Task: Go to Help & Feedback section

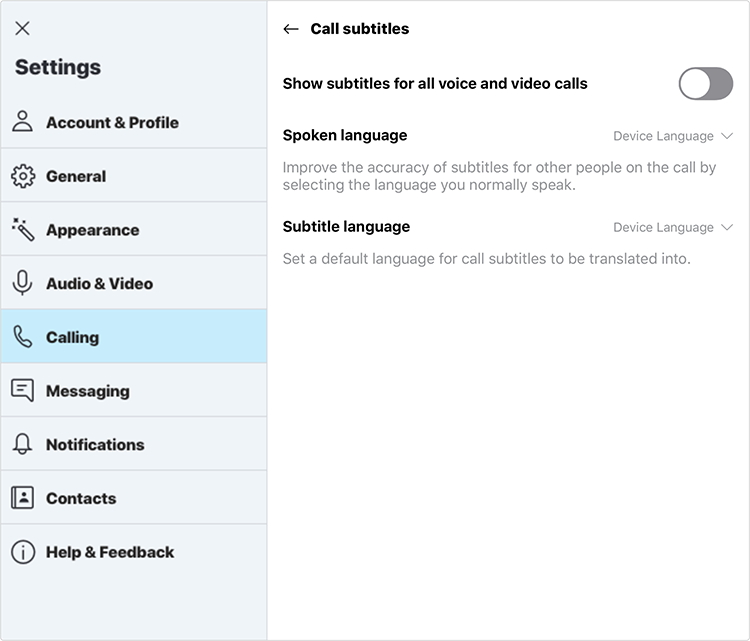Action: pyautogui.click(x=110, y=552)
